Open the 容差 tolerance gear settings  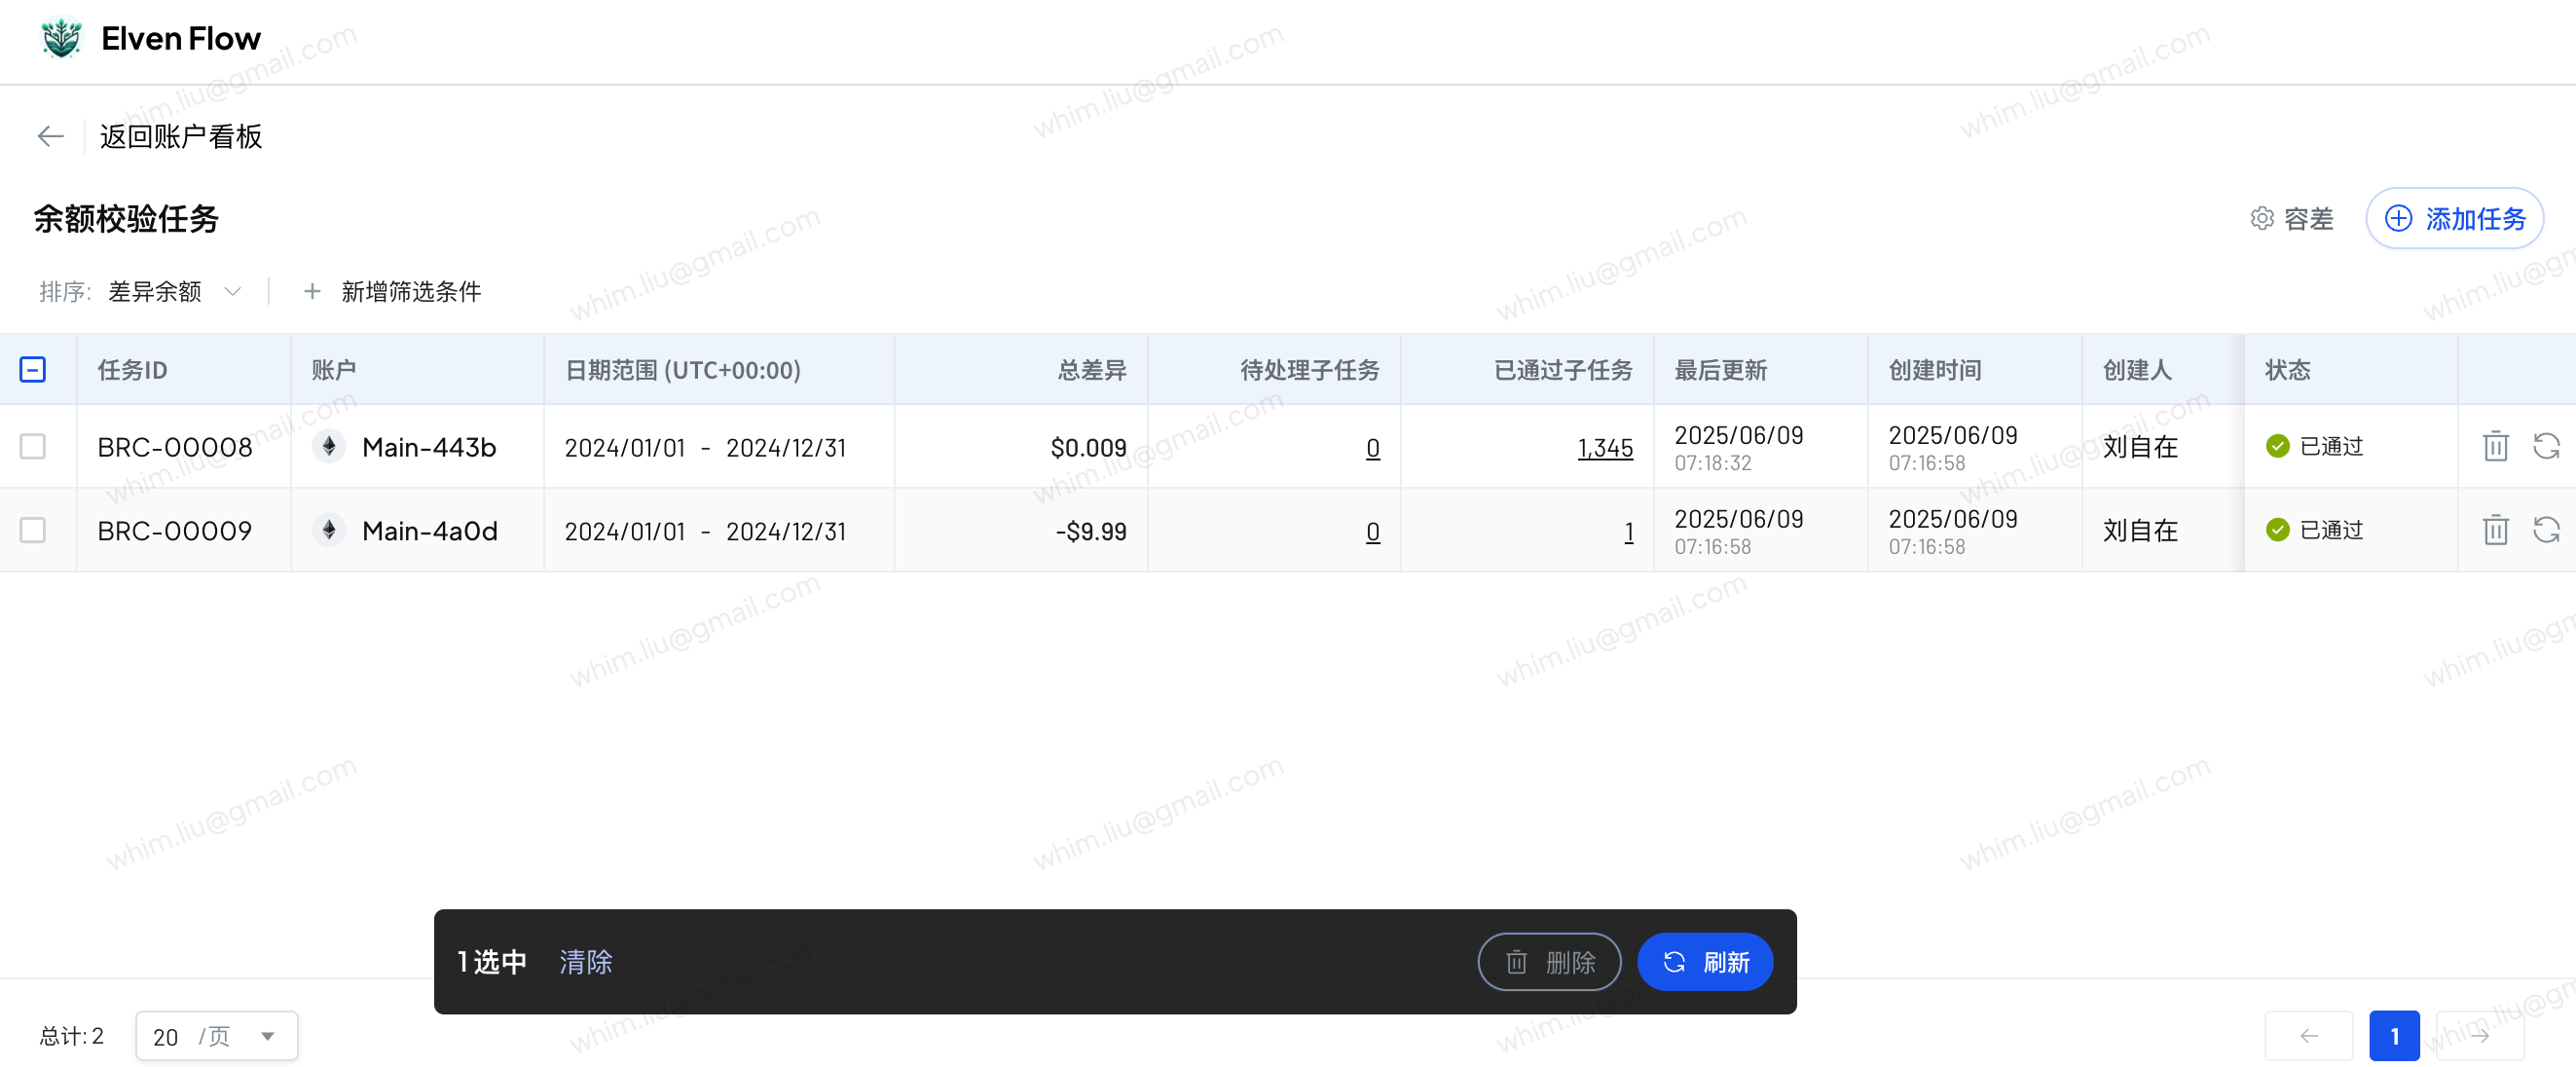(x=2291, y=218)
